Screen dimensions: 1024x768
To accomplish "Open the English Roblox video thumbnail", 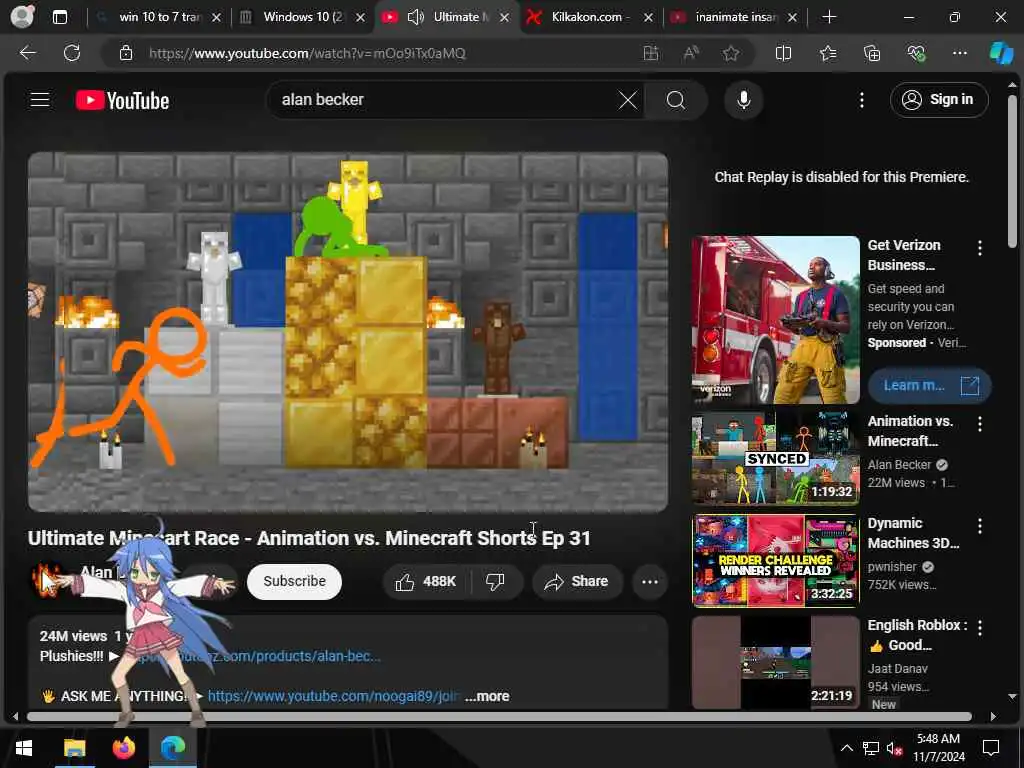I will (775, 662).
